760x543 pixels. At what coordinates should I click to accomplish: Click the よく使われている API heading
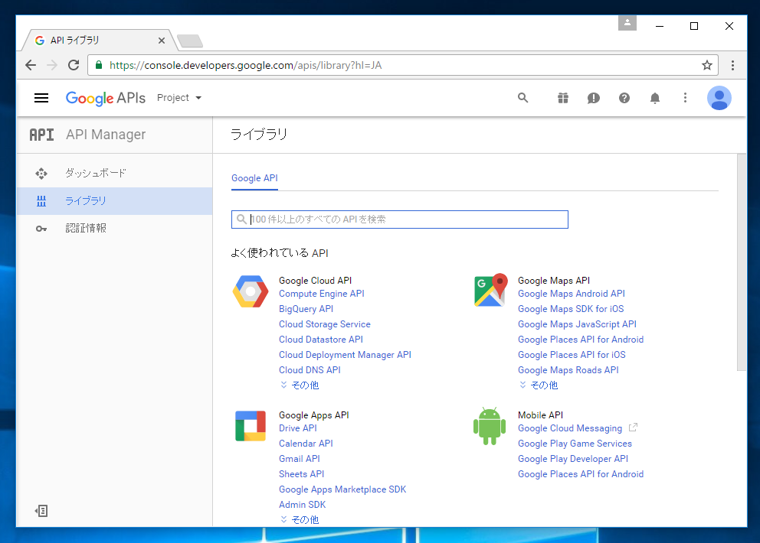click(x=280, y=253)
